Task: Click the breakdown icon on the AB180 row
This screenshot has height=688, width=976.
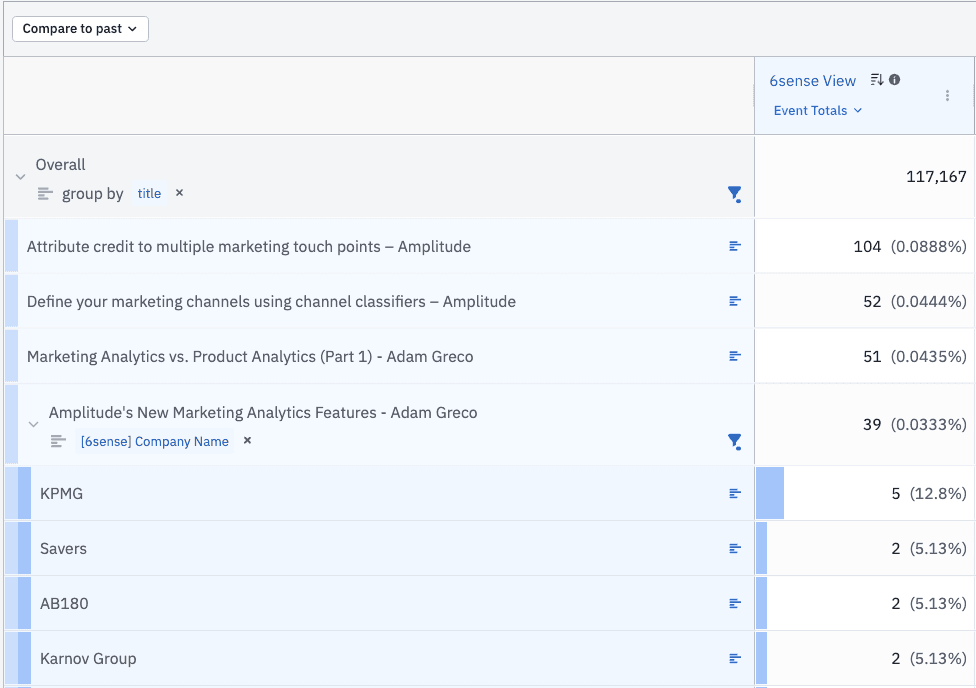Action: click(735, 603)
